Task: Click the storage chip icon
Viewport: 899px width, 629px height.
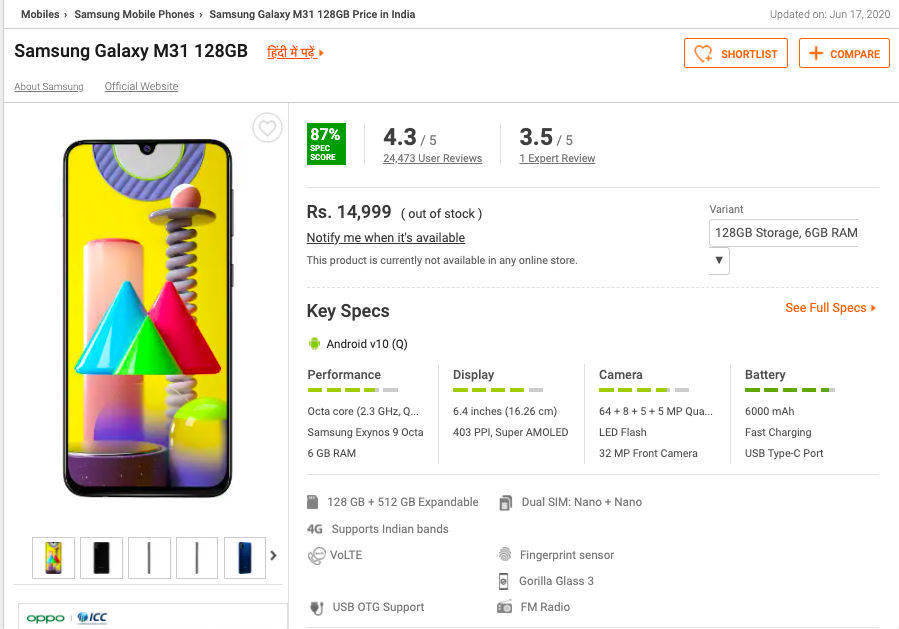Action: point(314,502)
